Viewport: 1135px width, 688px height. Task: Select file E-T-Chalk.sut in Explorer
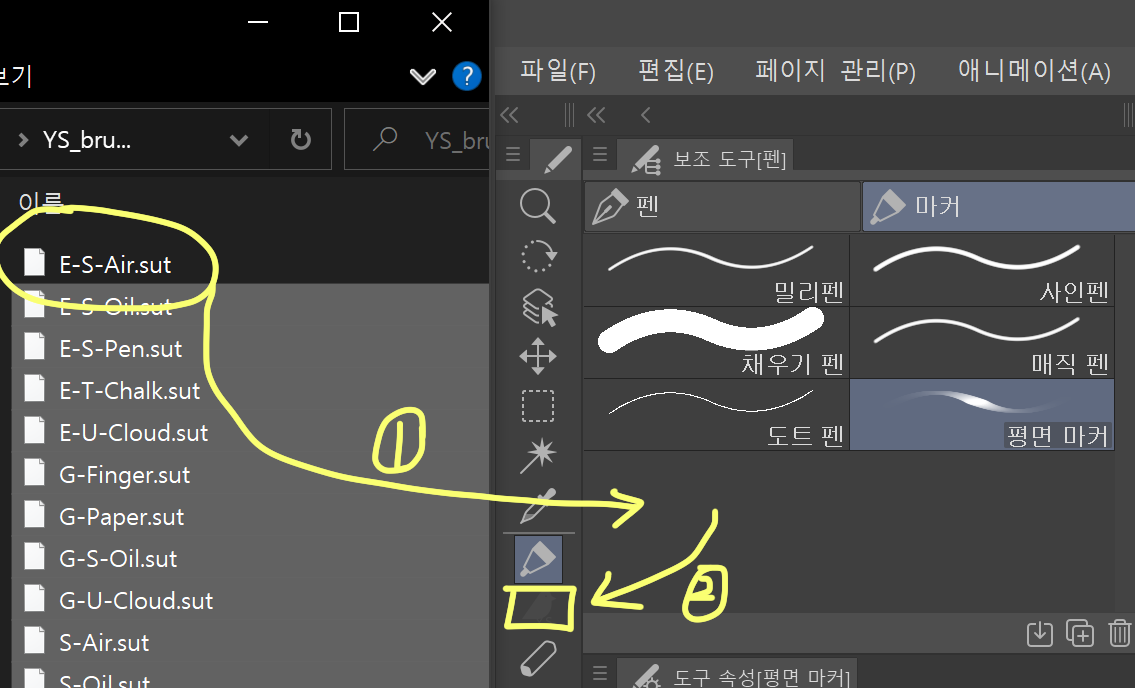pyautogui.click(x=129, y=390)
